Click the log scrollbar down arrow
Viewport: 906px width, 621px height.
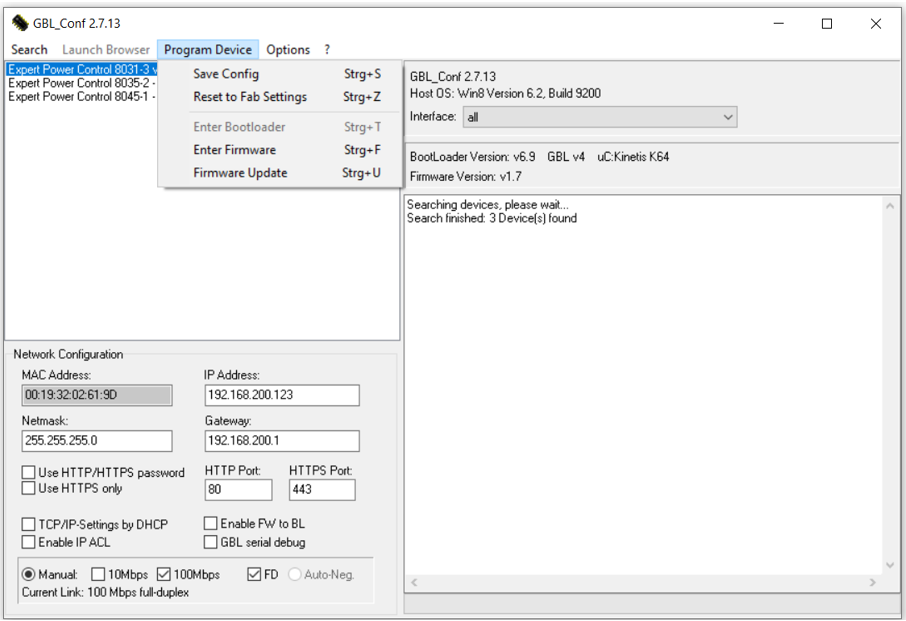[889, 565]
